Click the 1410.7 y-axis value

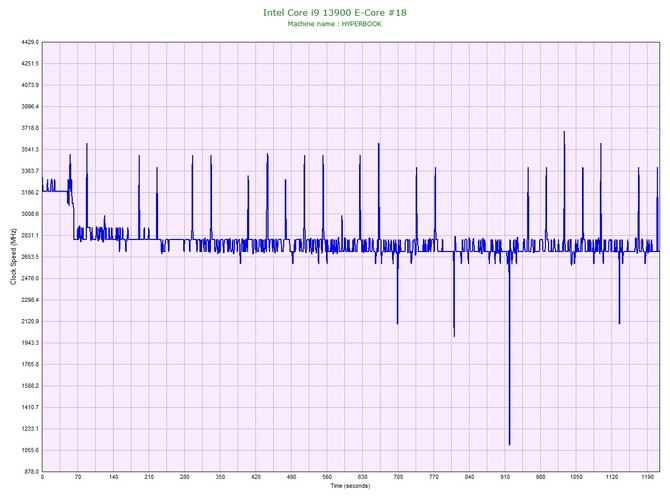point(30,407)
